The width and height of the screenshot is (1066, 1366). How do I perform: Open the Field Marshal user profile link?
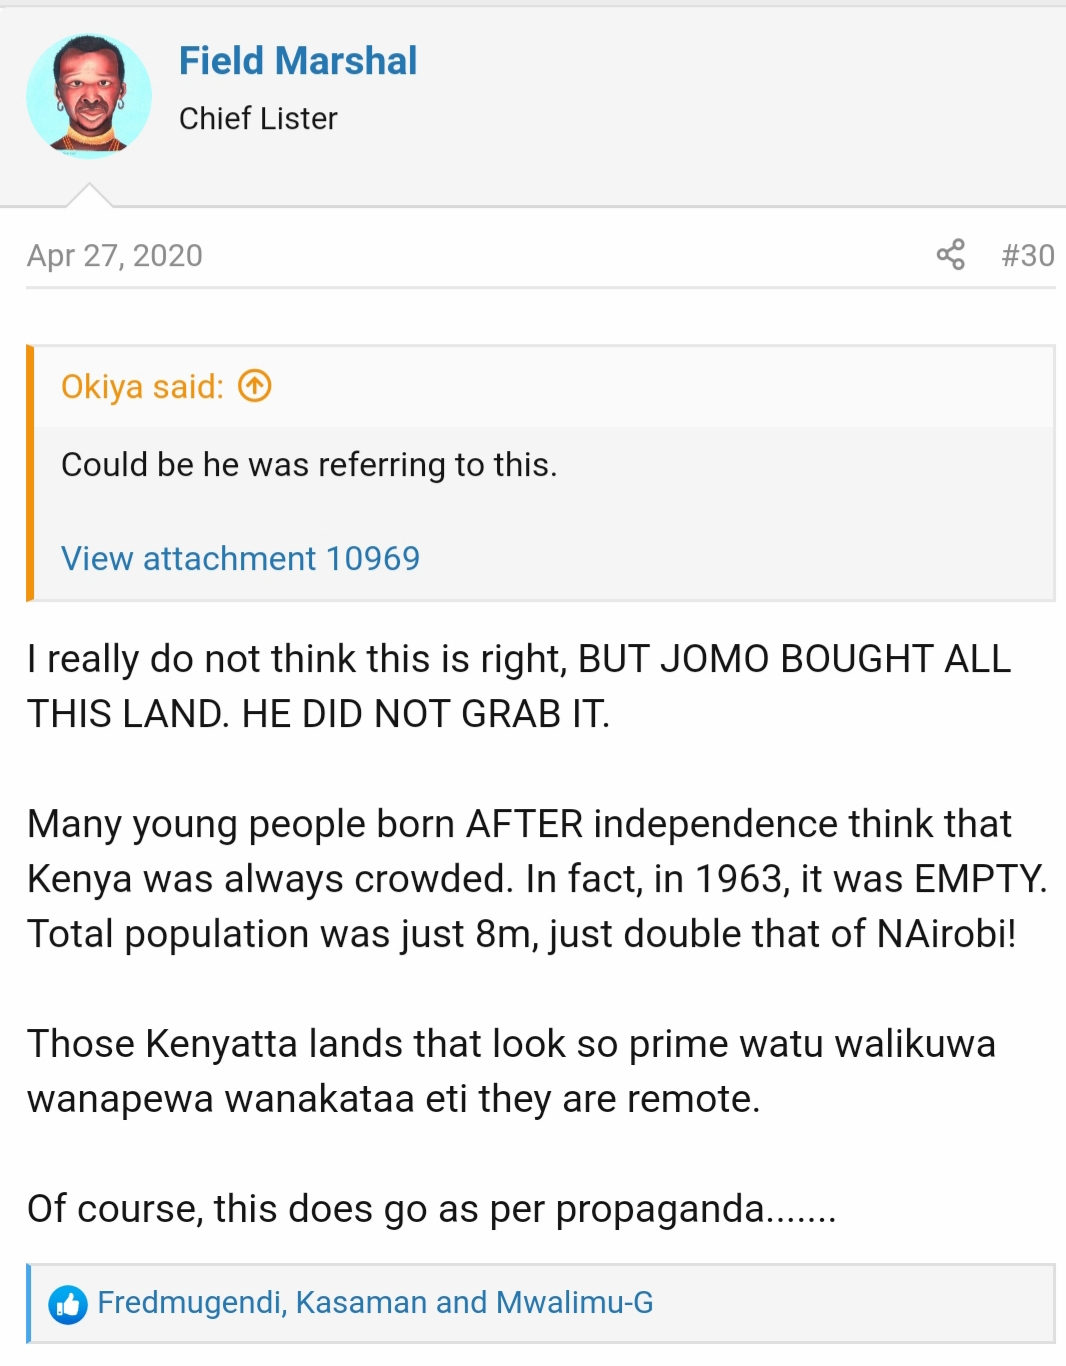coord(298,61)
